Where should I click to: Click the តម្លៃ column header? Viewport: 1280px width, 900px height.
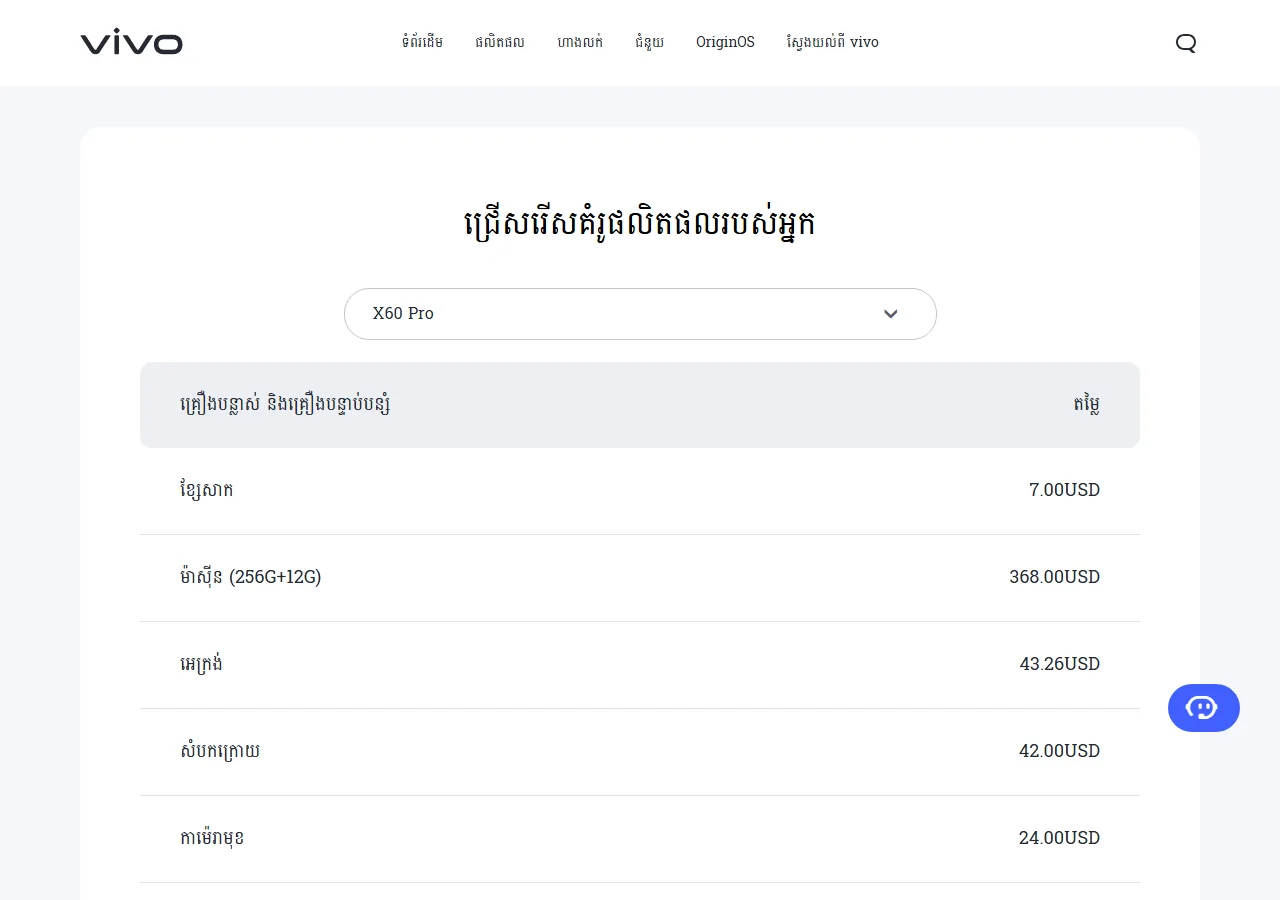(x=1086, y=405)
